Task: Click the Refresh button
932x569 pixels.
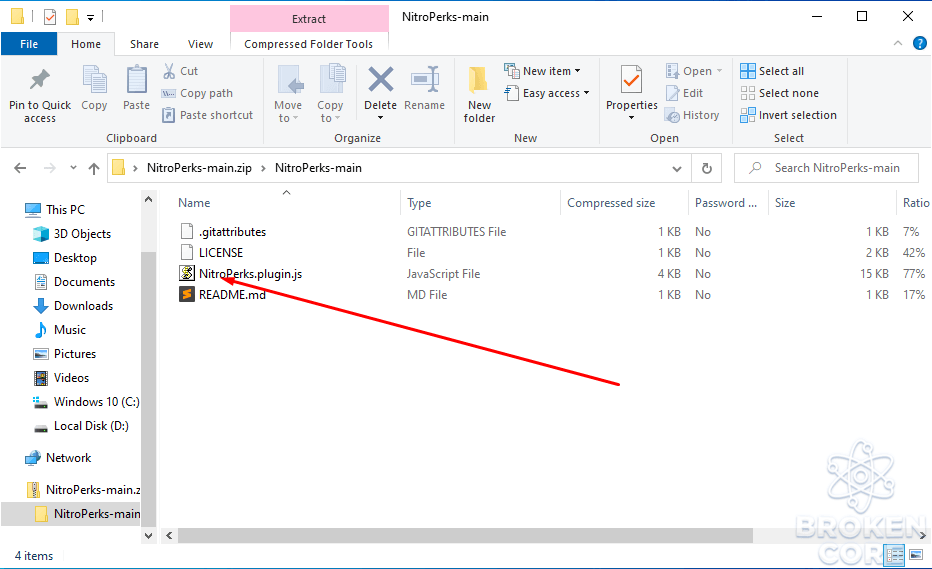Action: 707,168
